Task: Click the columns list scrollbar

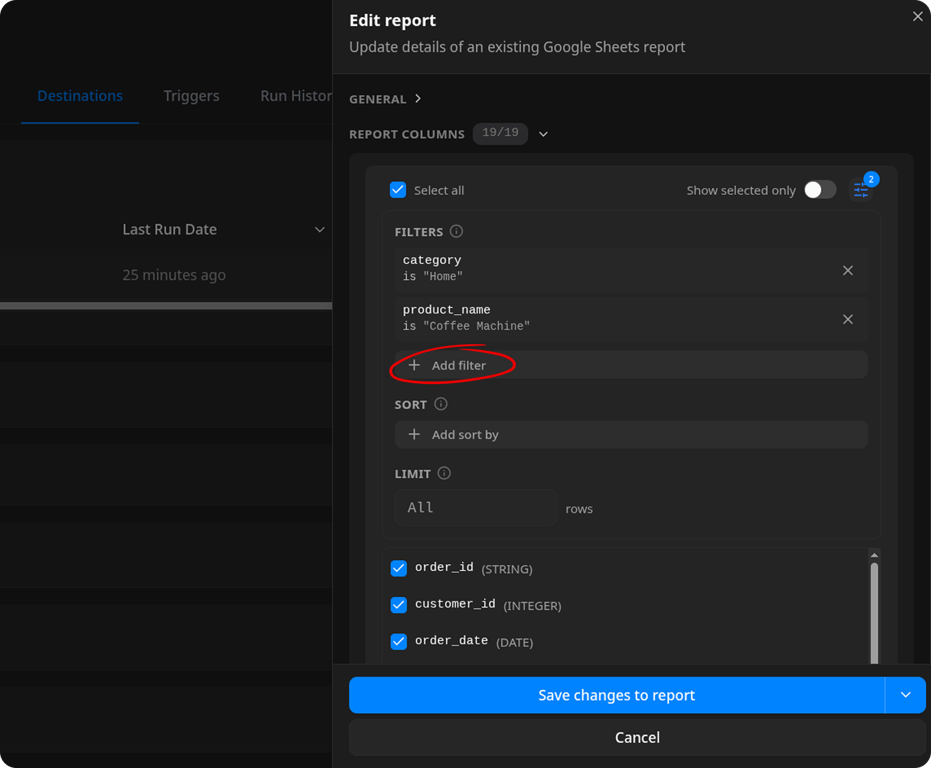Action: (x=874, y=612)
